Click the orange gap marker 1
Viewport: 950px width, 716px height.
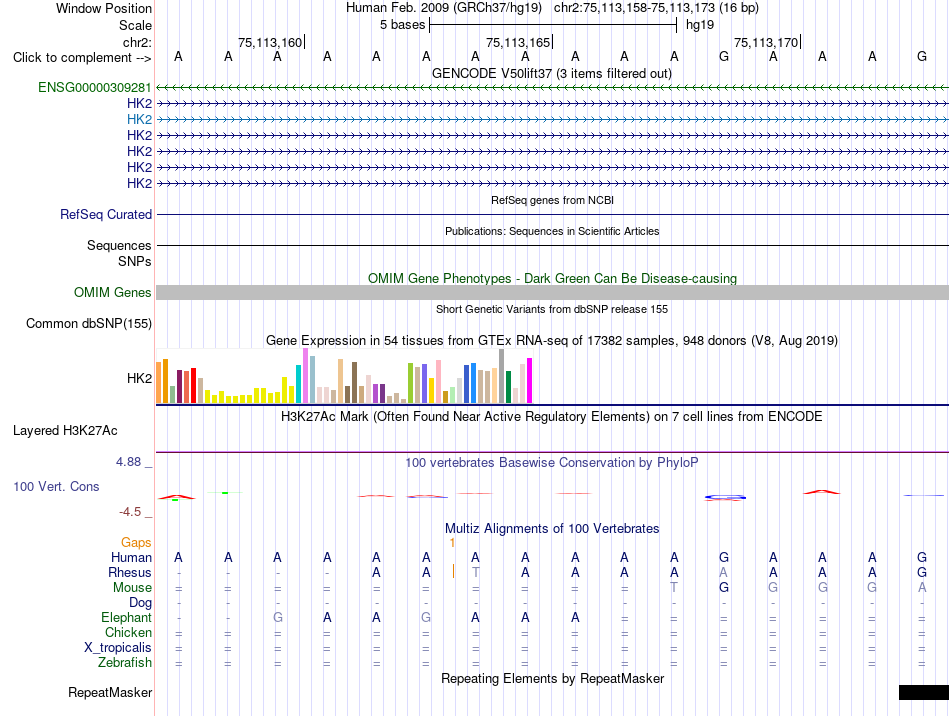[x=452, y=543]
